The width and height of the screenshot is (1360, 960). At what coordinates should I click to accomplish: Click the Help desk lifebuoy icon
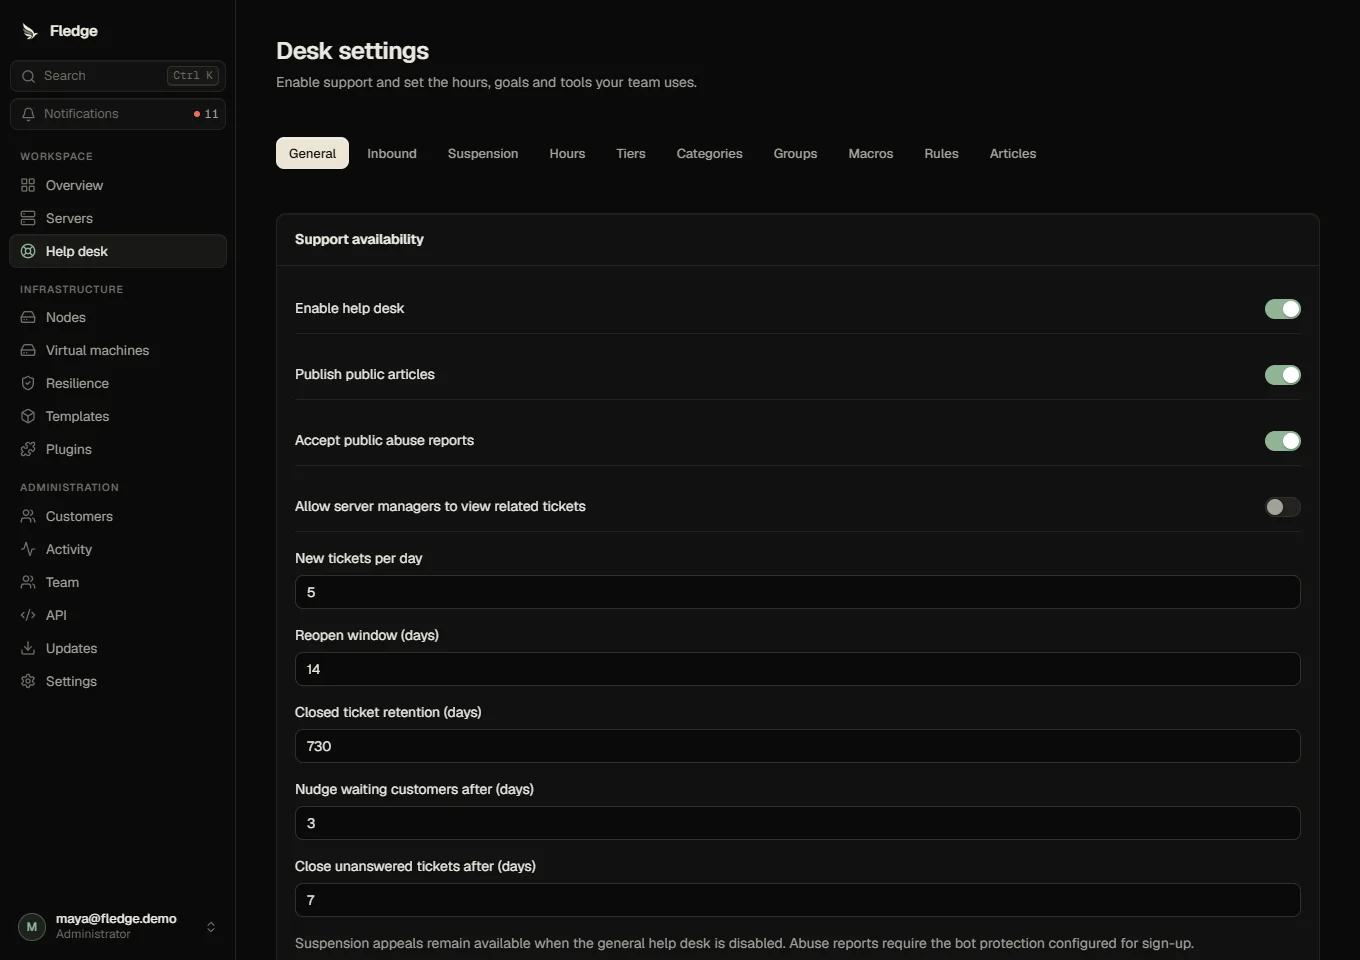(x=28, y=251)
